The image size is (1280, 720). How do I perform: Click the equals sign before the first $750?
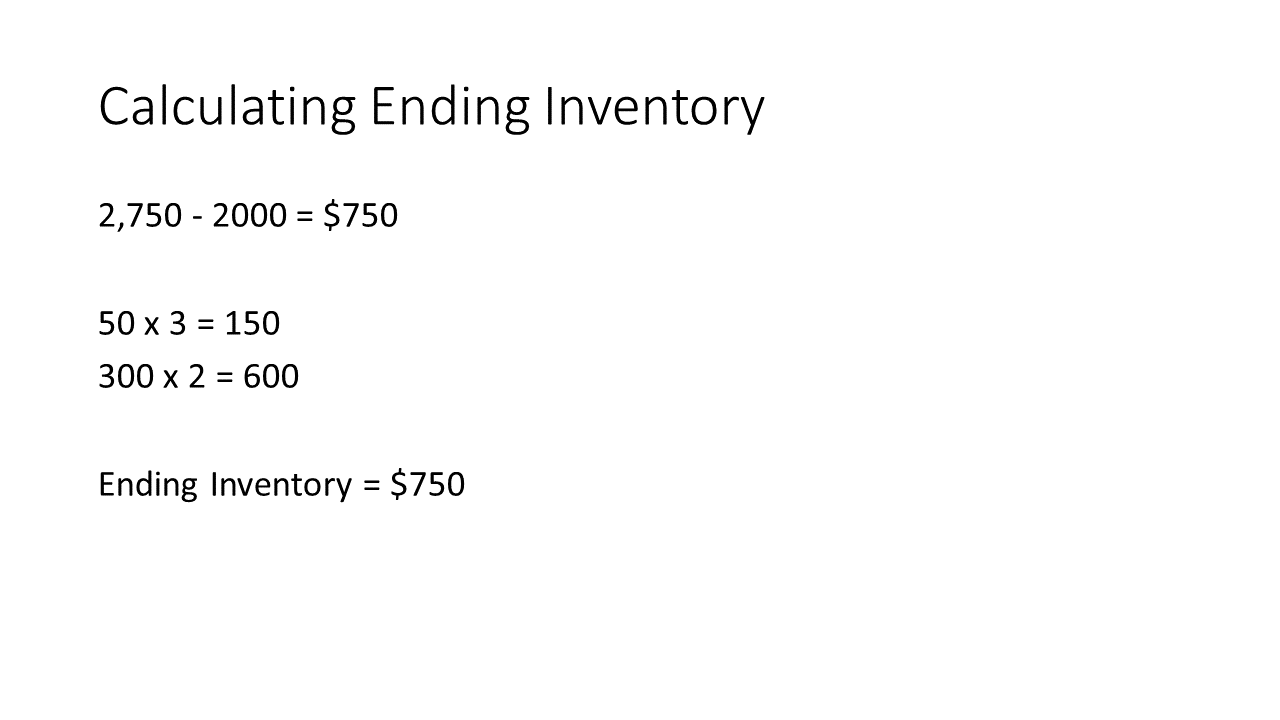(305, 217)
